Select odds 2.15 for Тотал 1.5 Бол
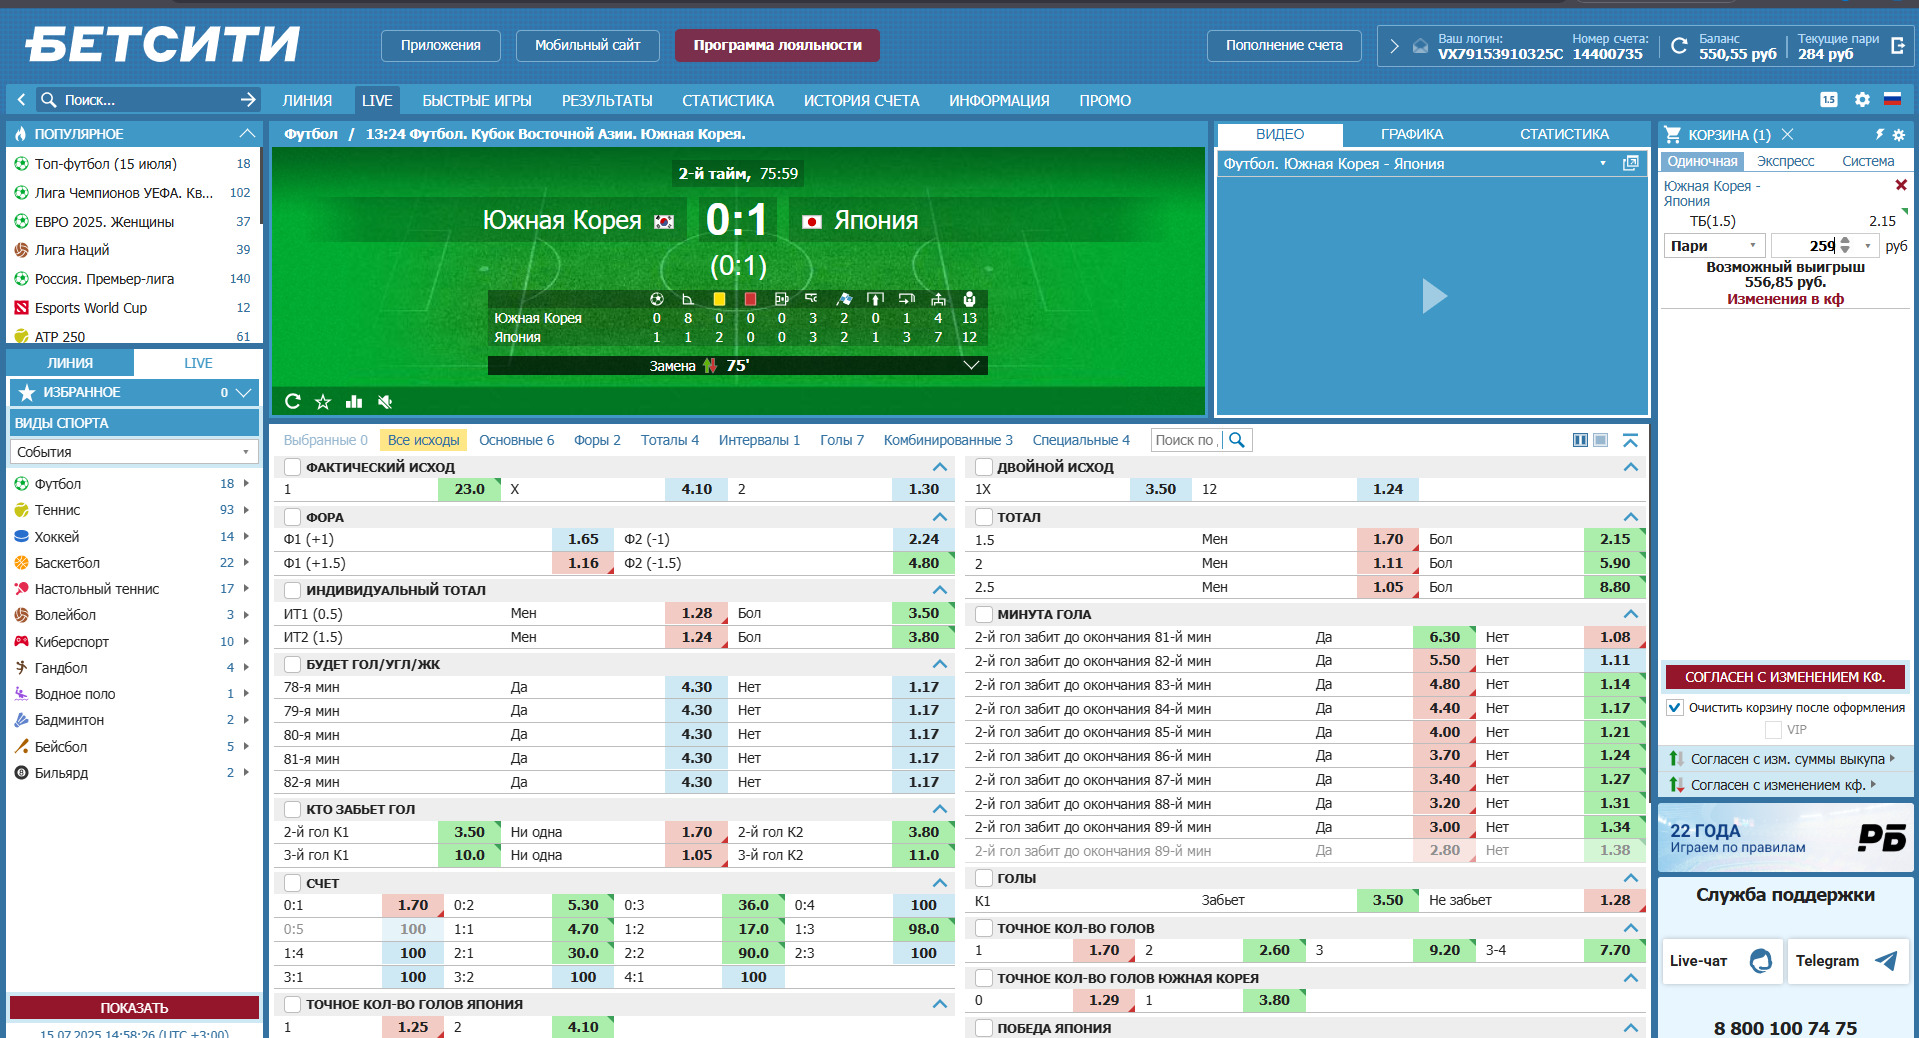 pyautogui.click(x=1614, y=539)
